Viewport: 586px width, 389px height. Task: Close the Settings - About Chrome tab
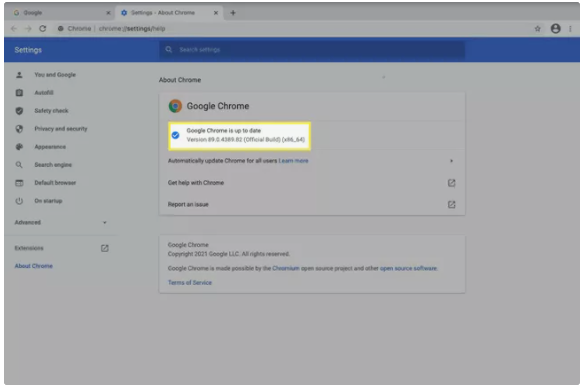tap(216, 13)
